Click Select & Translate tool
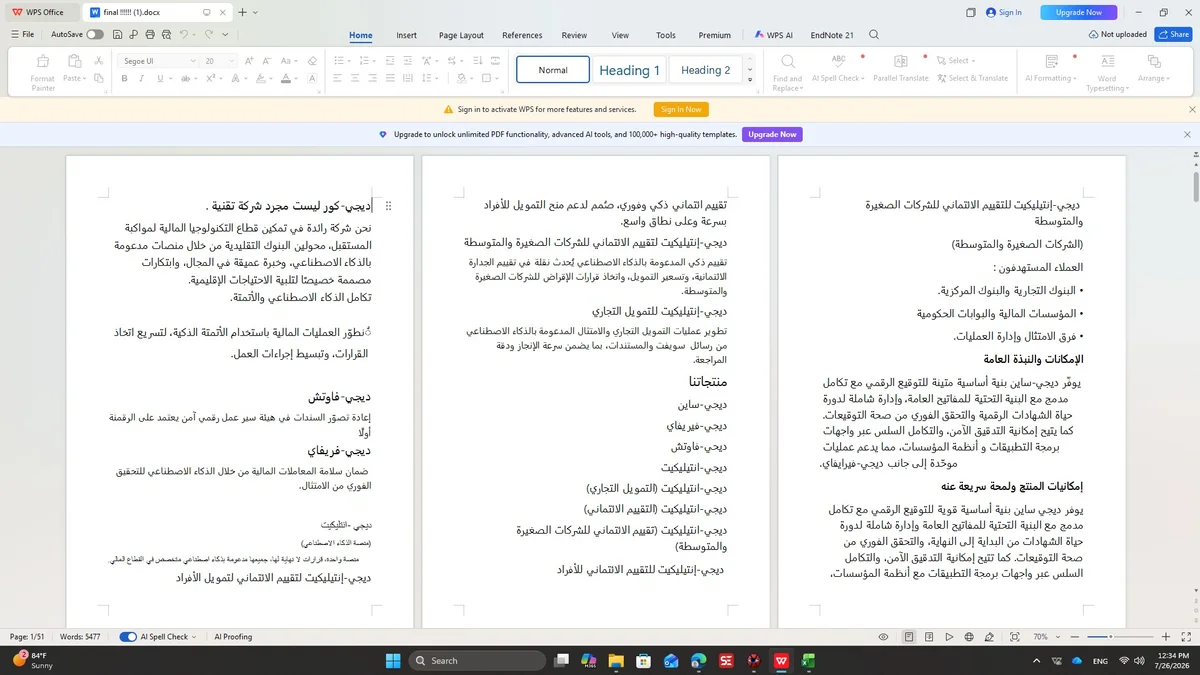Viewport: 1200px width, 675px height. 973,78
